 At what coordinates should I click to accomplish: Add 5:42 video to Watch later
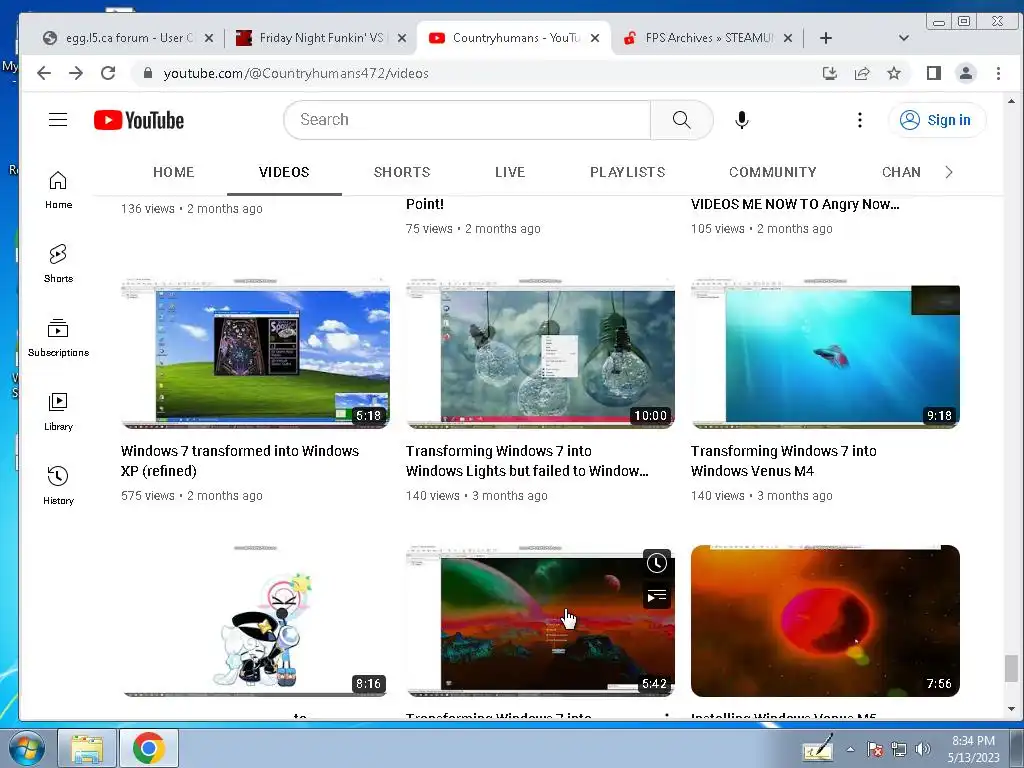(x=656, y=563)
